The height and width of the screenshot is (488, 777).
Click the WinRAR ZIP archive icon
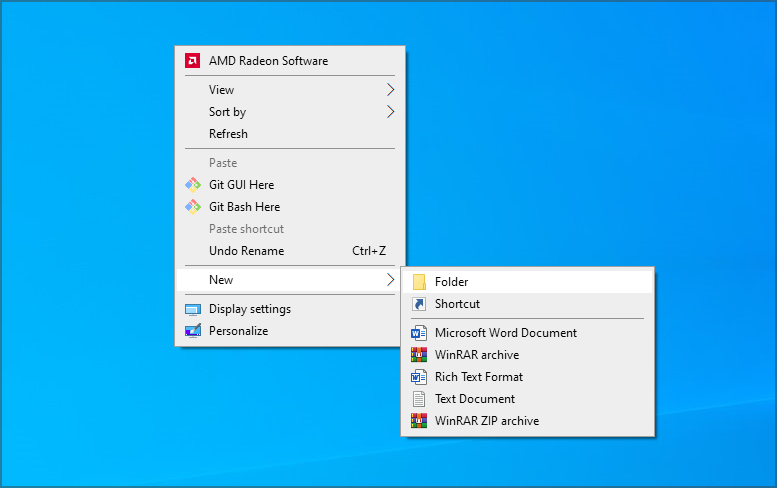(419, 421)
